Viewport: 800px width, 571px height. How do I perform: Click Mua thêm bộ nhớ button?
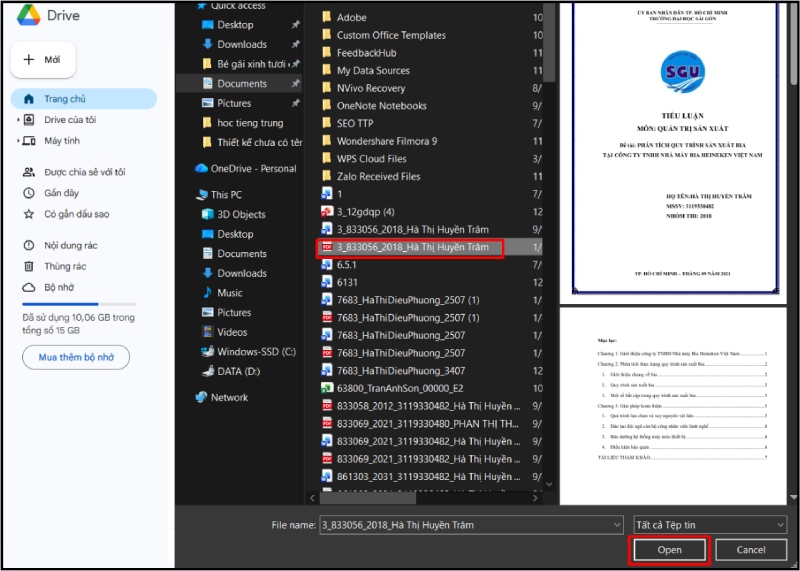[76, 357]
